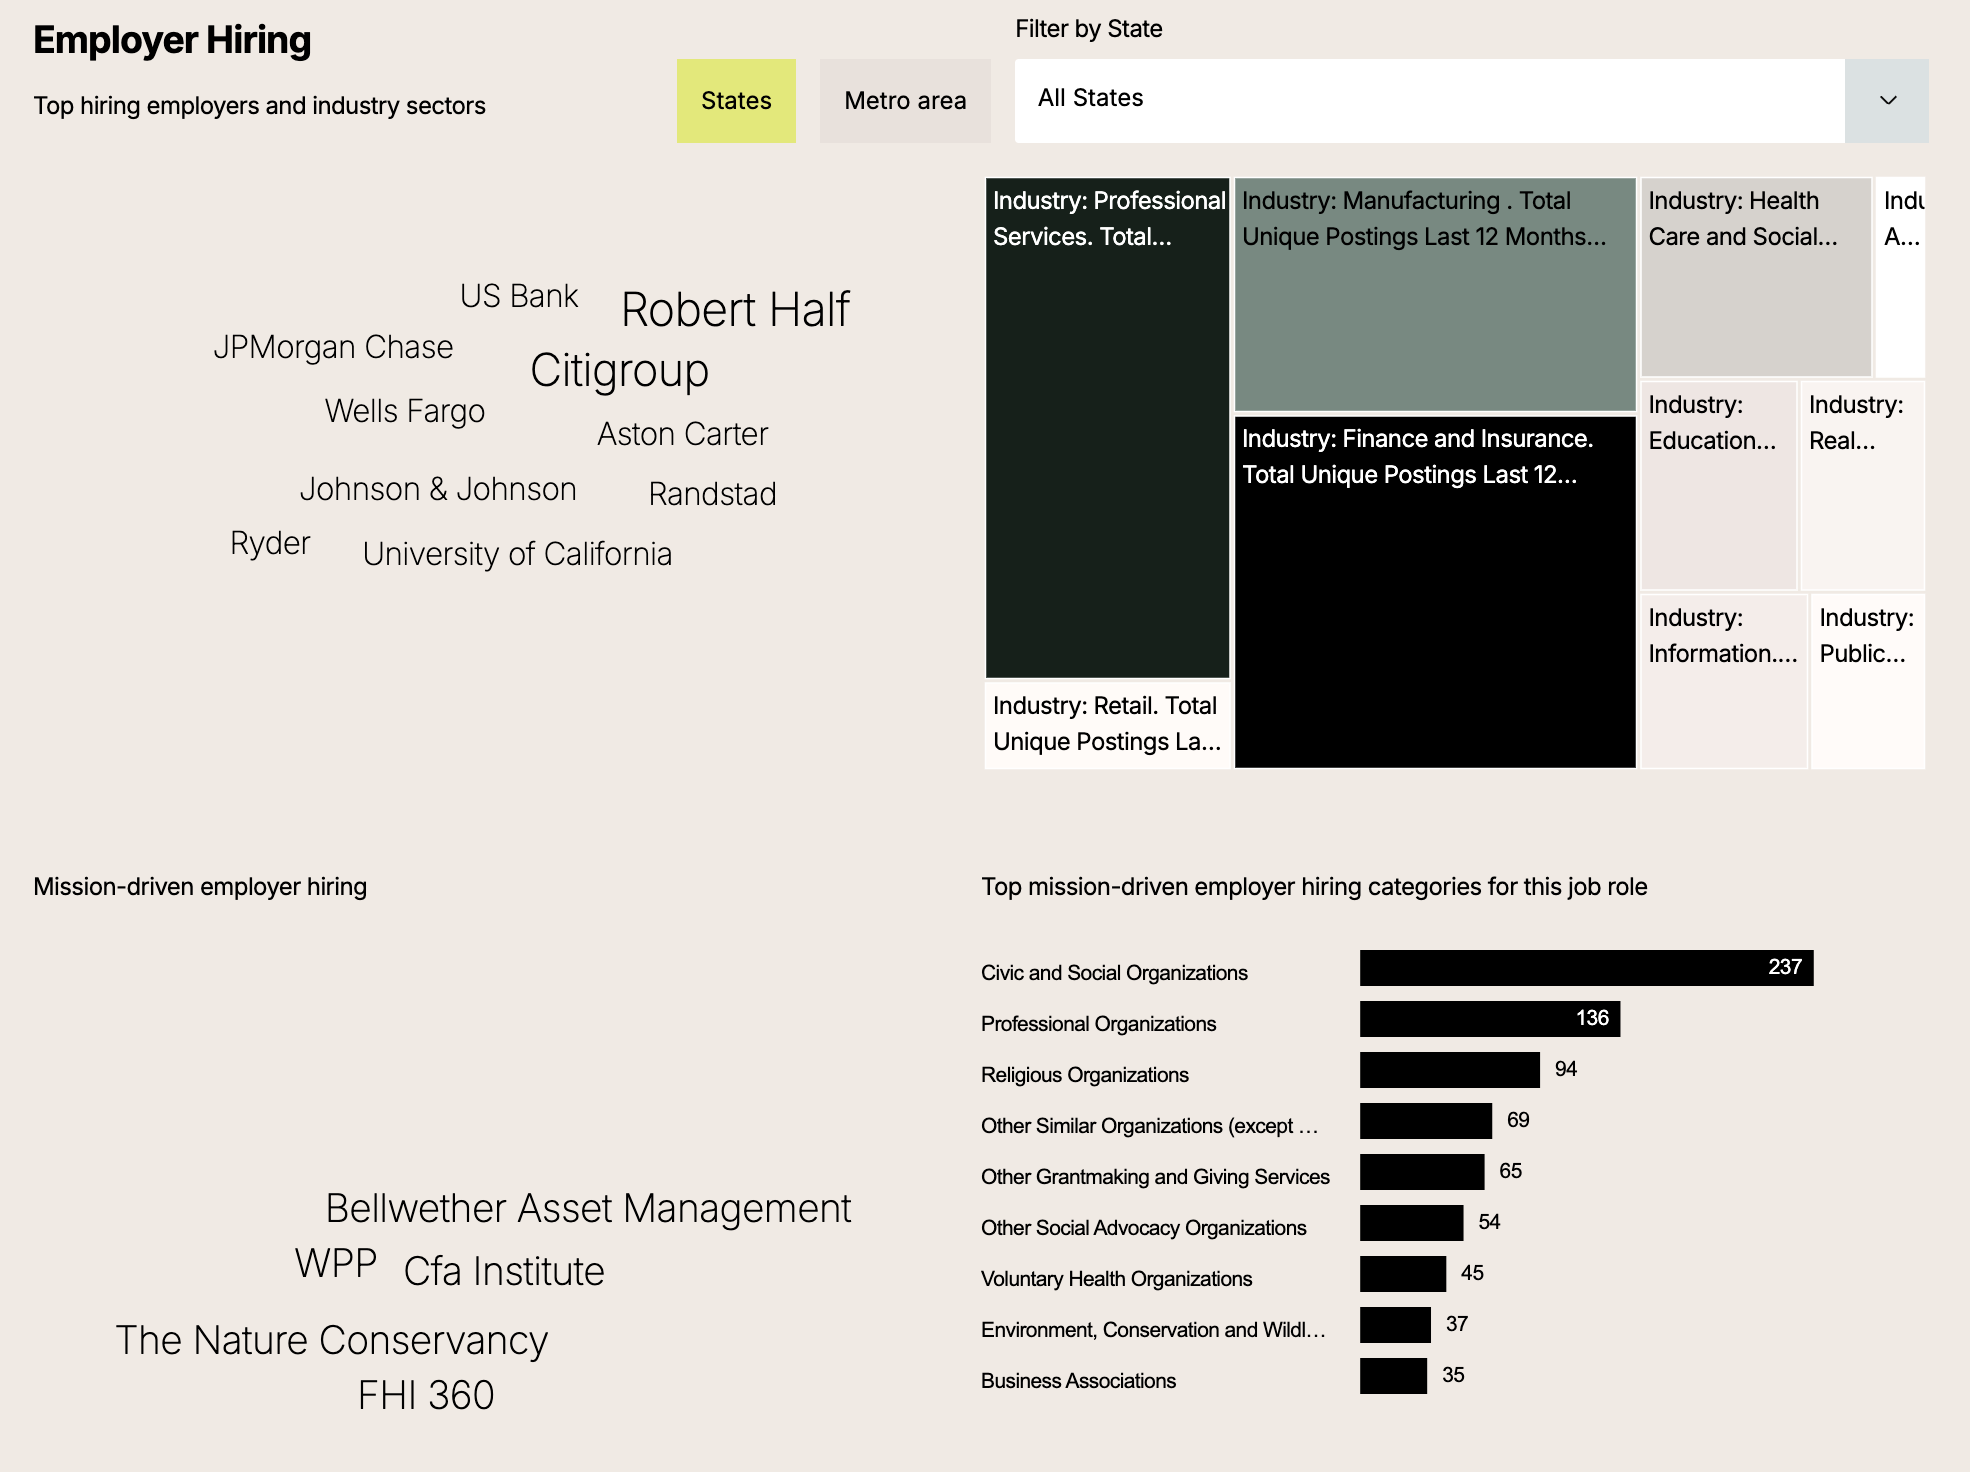Click the dropdown chevron arrow icon
1970x1472 pixels.
click(1887, 101)
